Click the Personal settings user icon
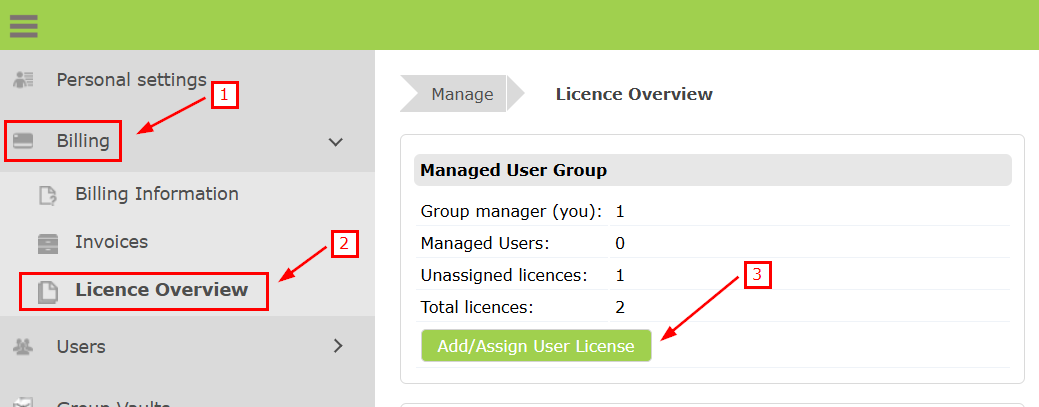This screenshot has width=1039, height=407. tap(24, 80)
